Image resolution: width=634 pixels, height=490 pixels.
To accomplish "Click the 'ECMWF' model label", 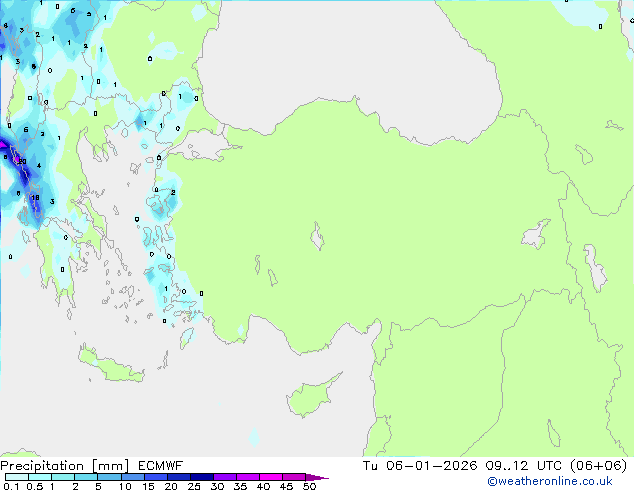I will (161, 466).
